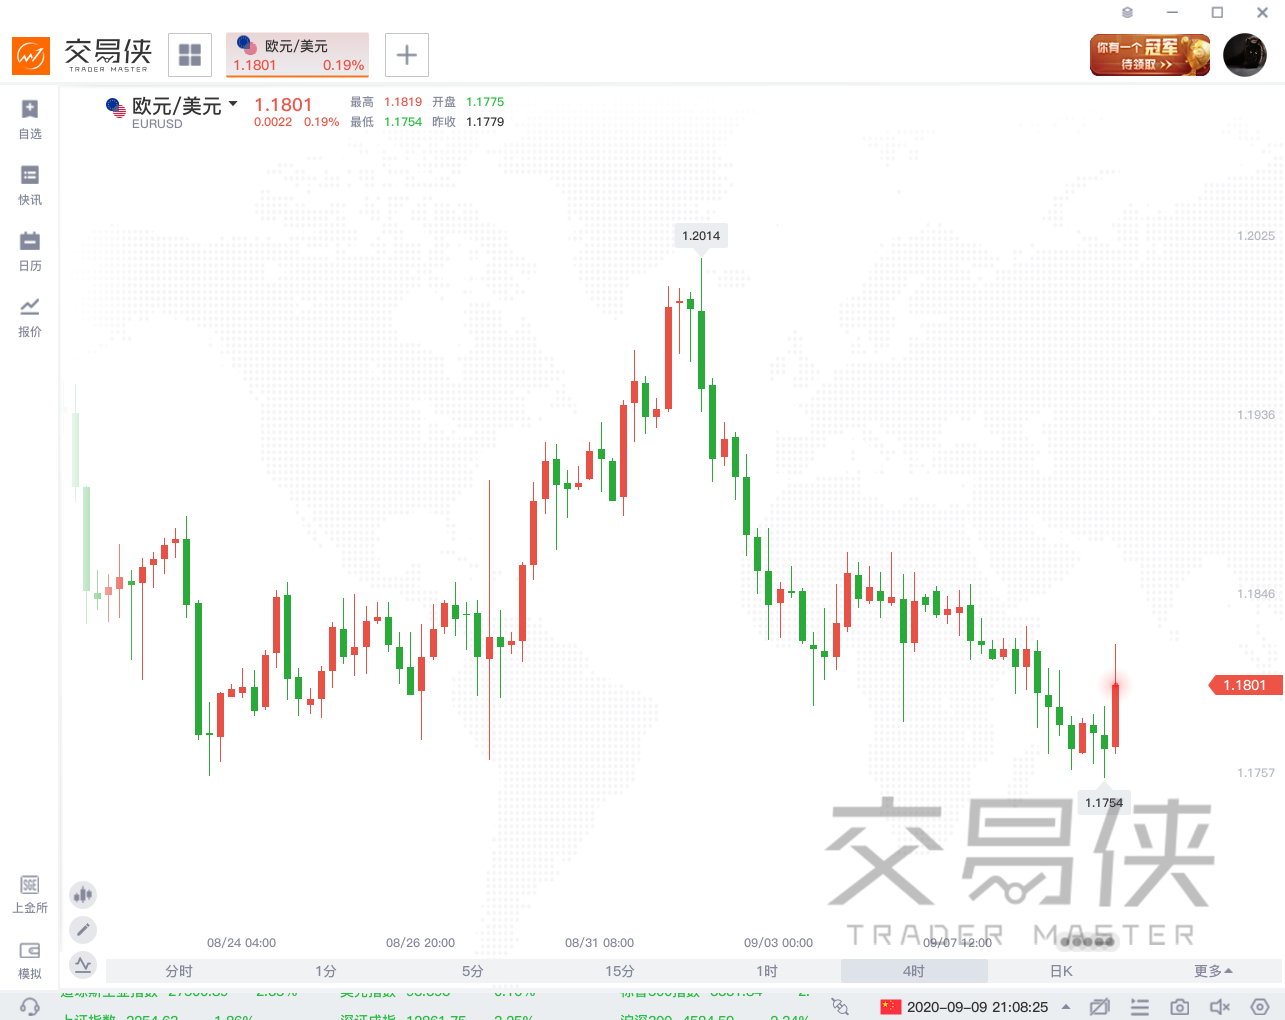Expand the 欧元/美元 symbol dropdown arrow

pos(233,104)
